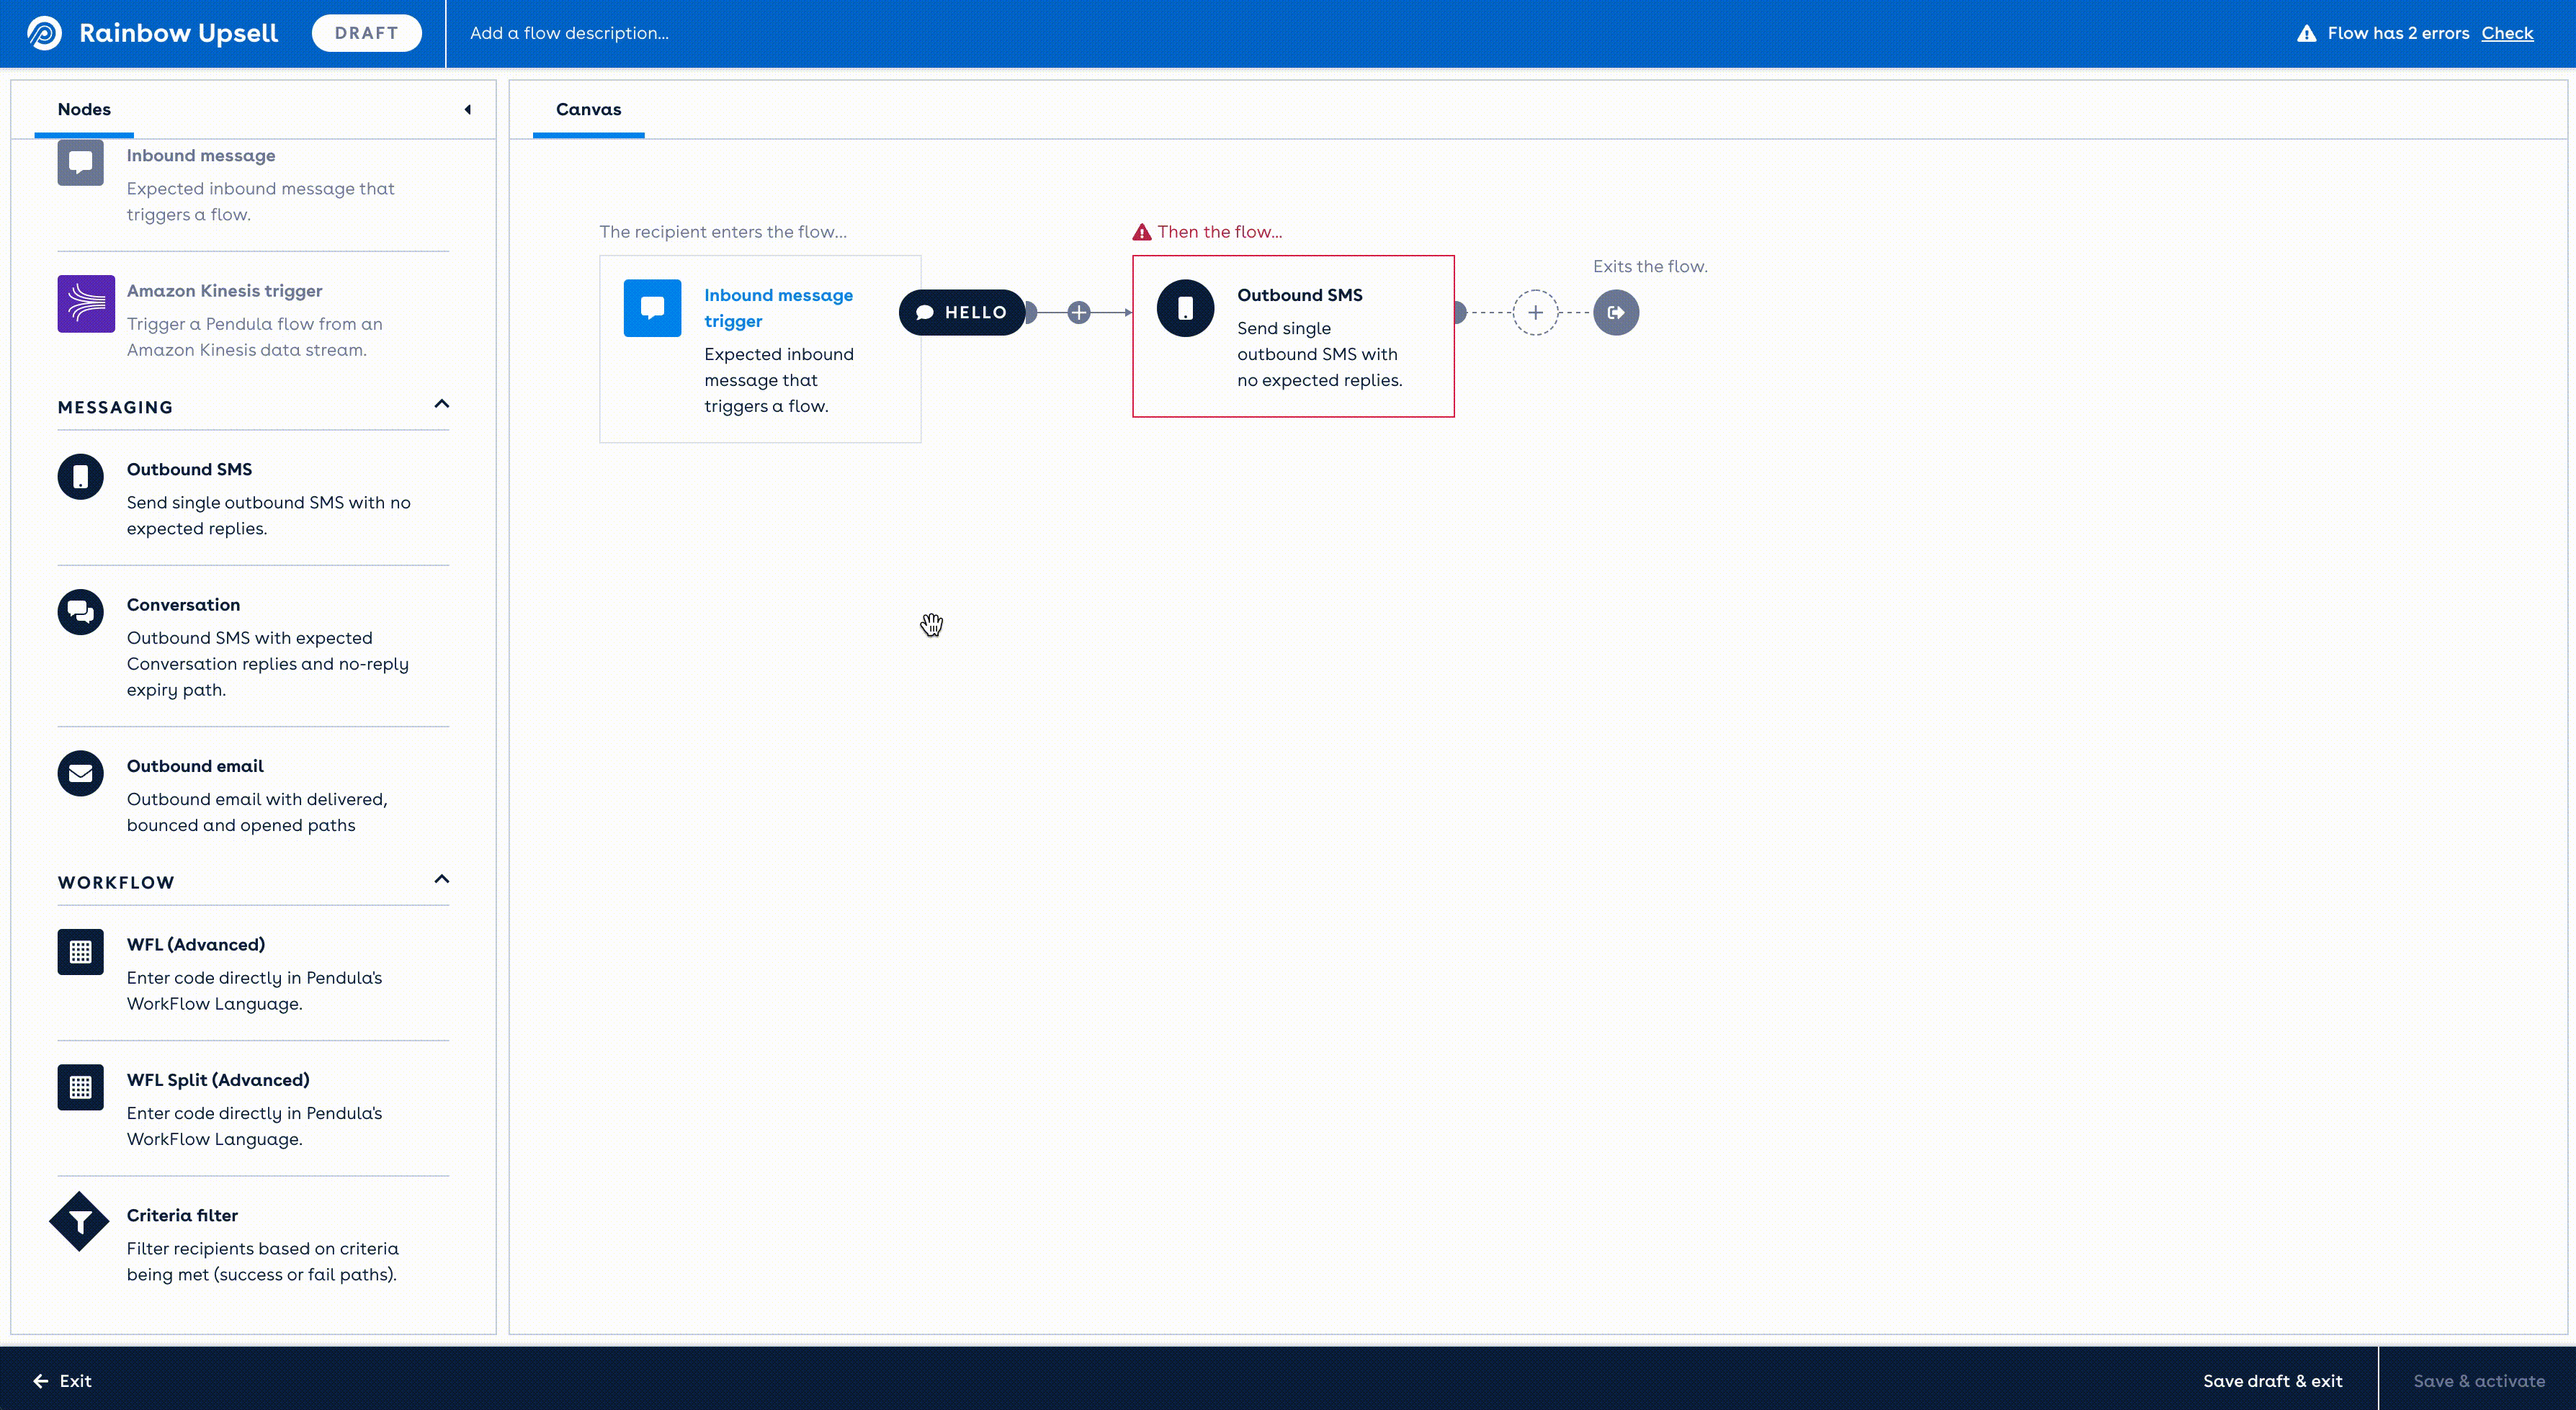Click the DRAFT status badge

click(366, 33)
